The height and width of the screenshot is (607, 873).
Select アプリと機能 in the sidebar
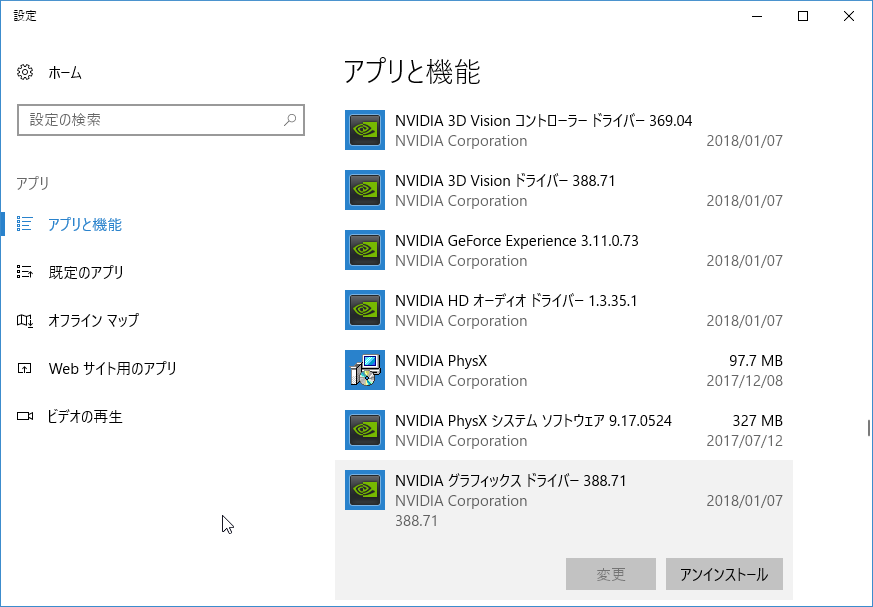coord(85,224)
